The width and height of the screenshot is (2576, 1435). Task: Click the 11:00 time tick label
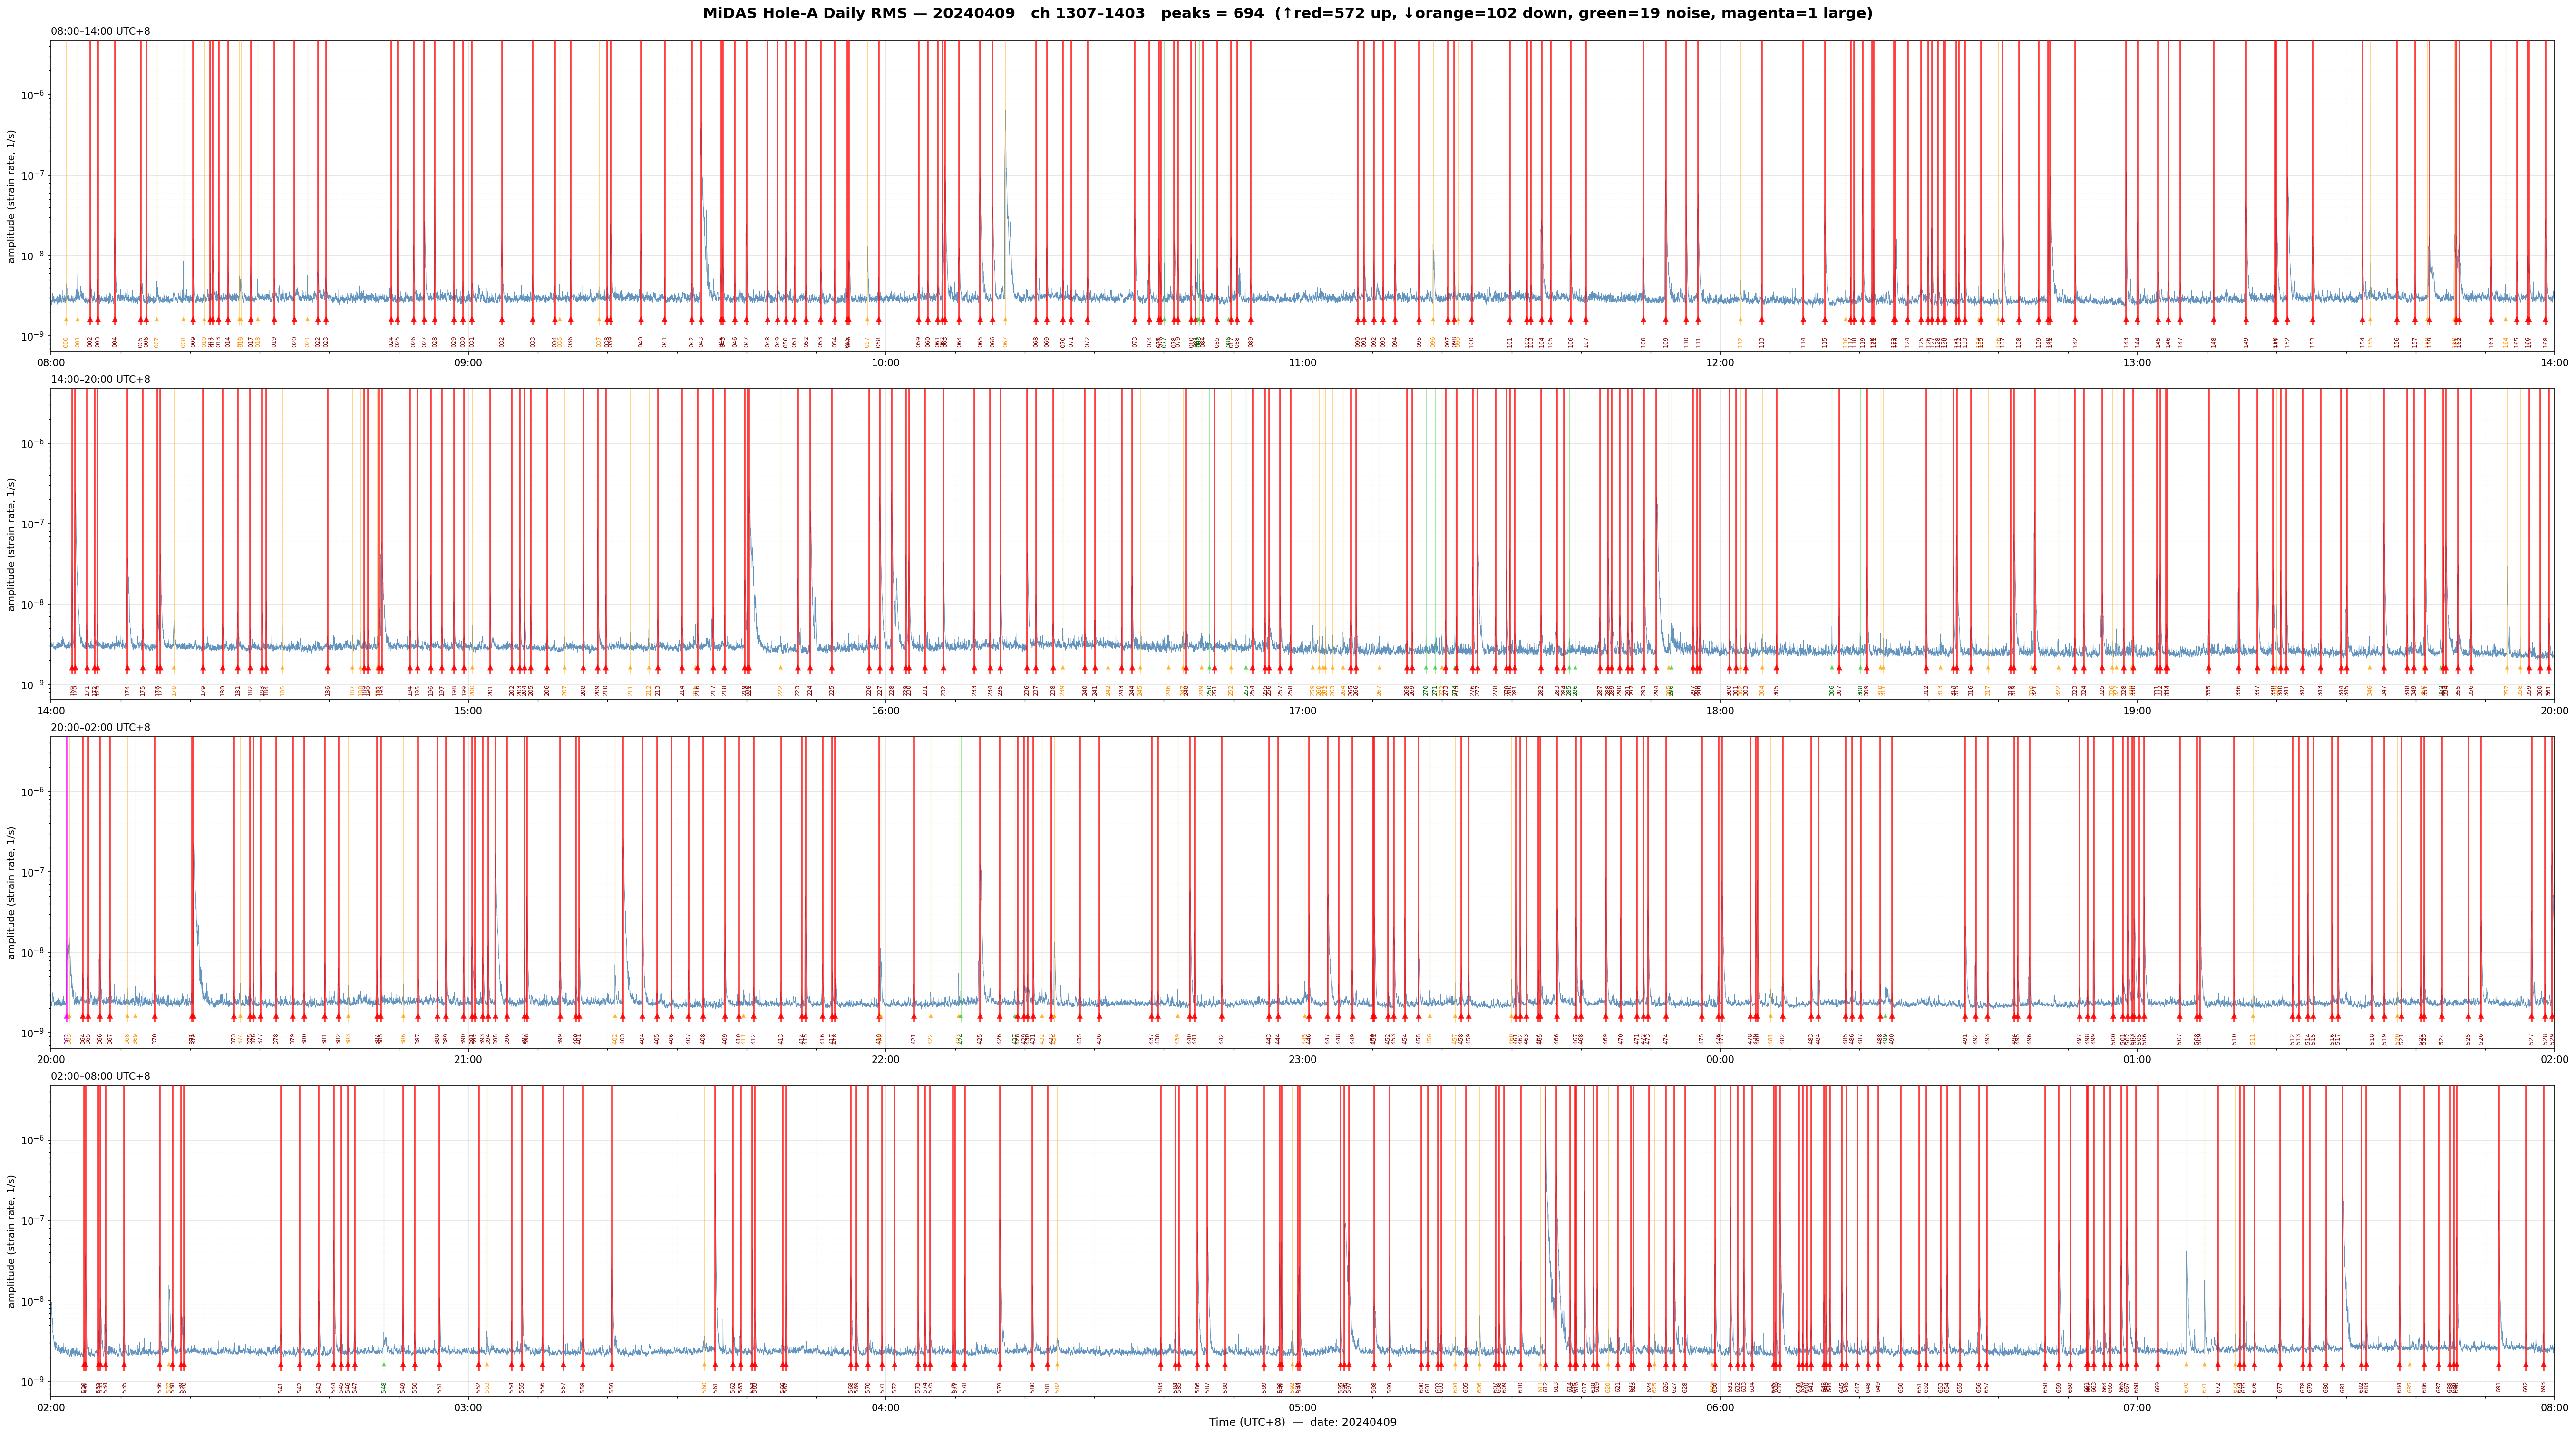pos(1302,362)
